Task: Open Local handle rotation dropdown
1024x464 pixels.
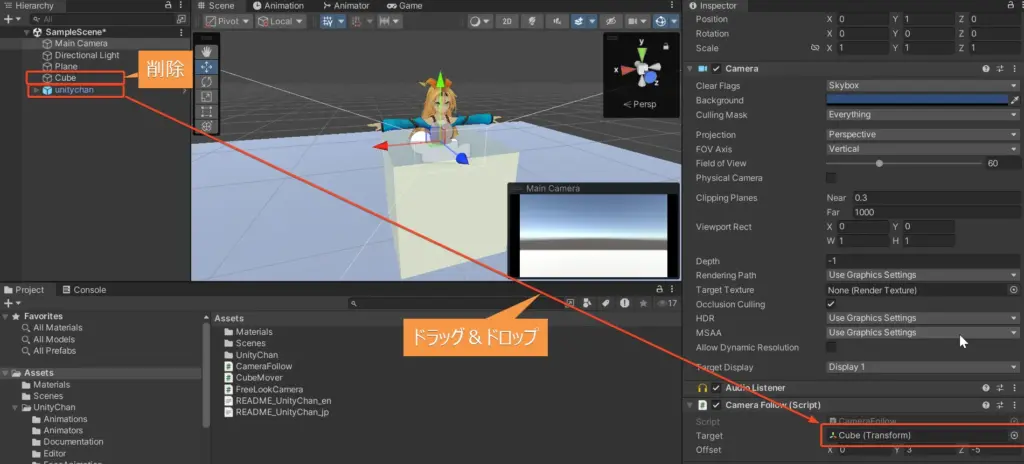Action: (281, 21)
